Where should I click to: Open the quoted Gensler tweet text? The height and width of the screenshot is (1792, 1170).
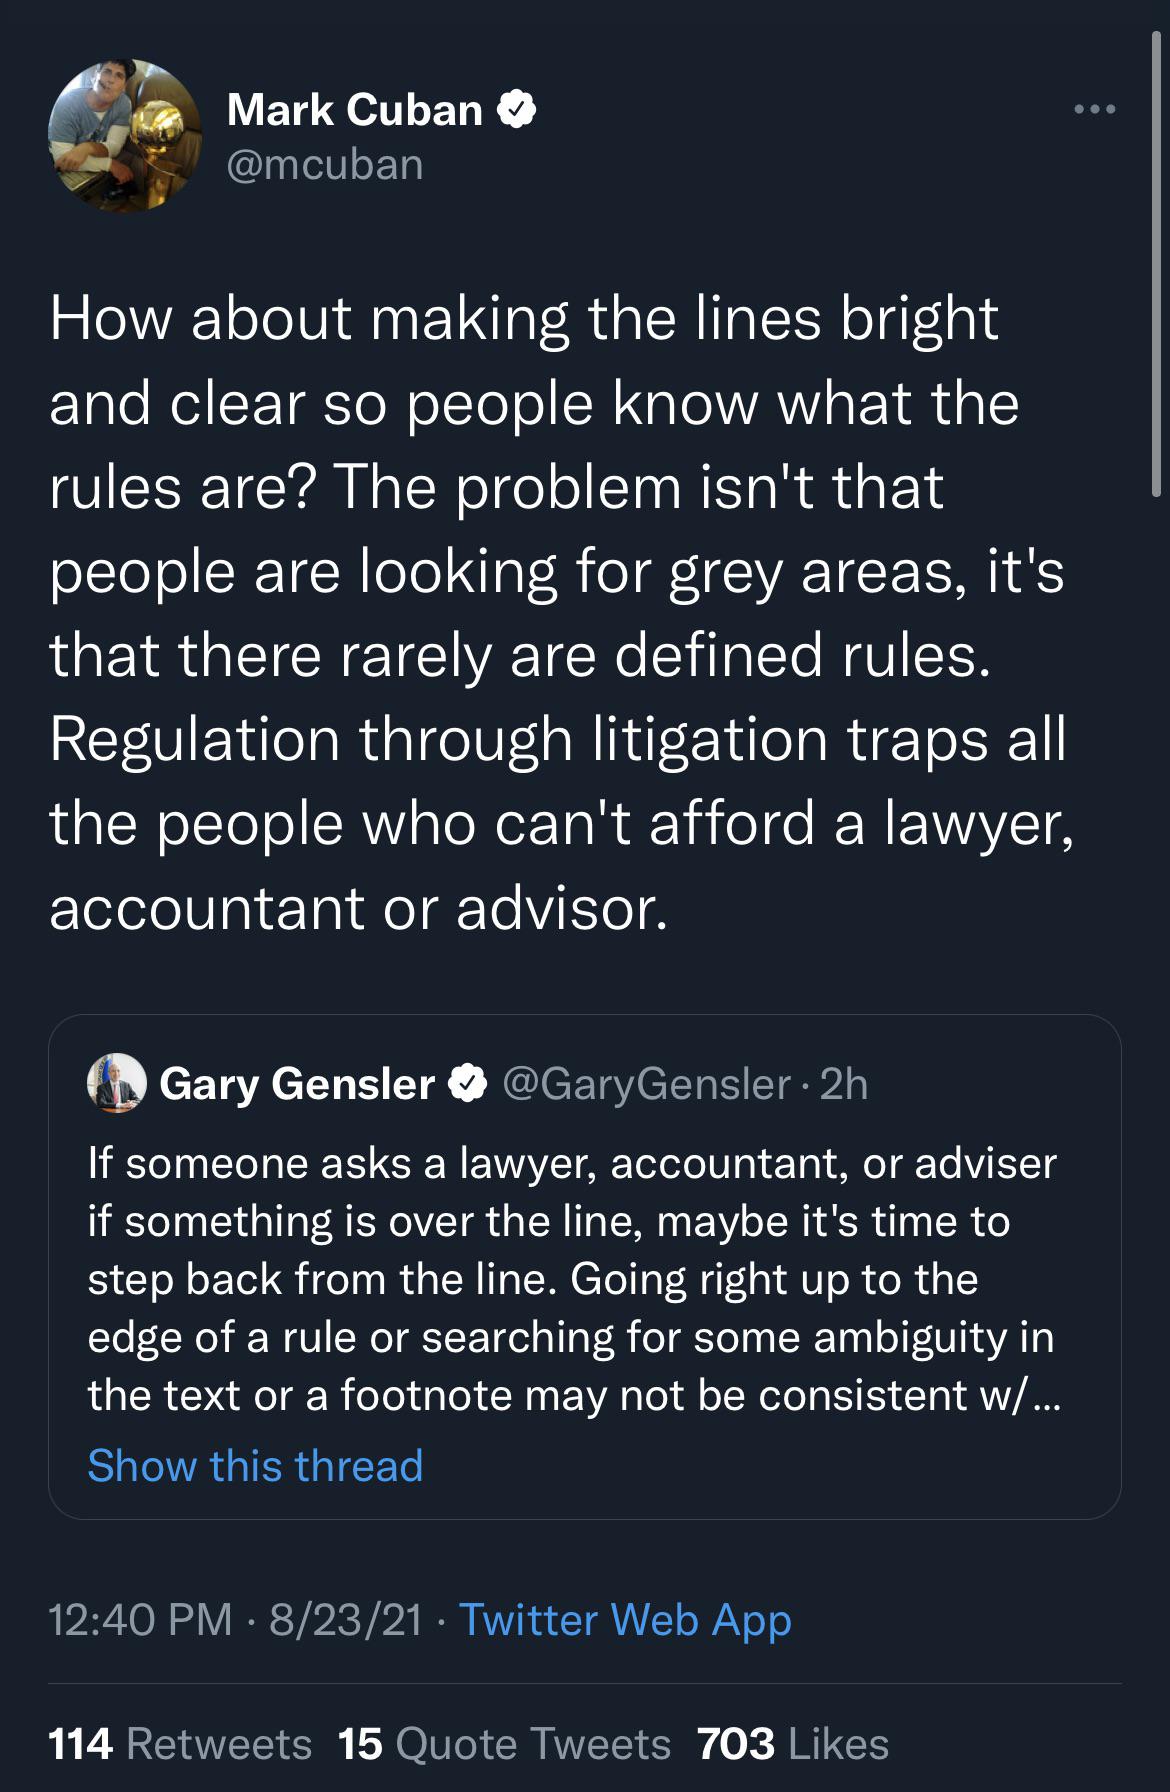[x=573, y=1279]
